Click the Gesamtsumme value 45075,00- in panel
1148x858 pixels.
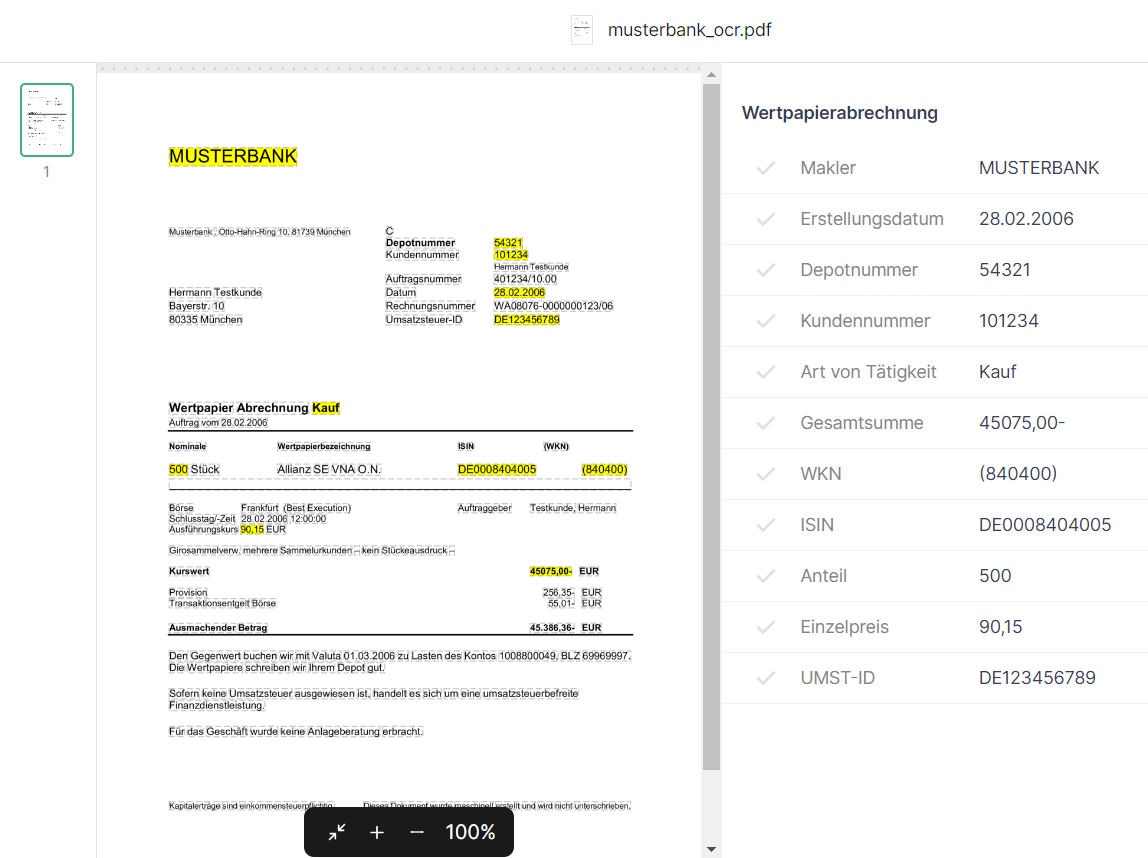(1022, 423)
